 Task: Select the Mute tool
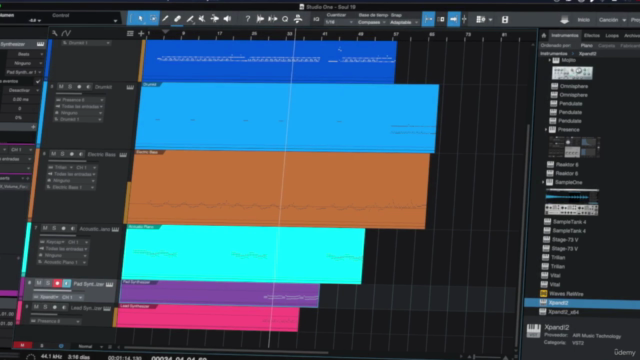pyautogui.click(x=202, y=19)
